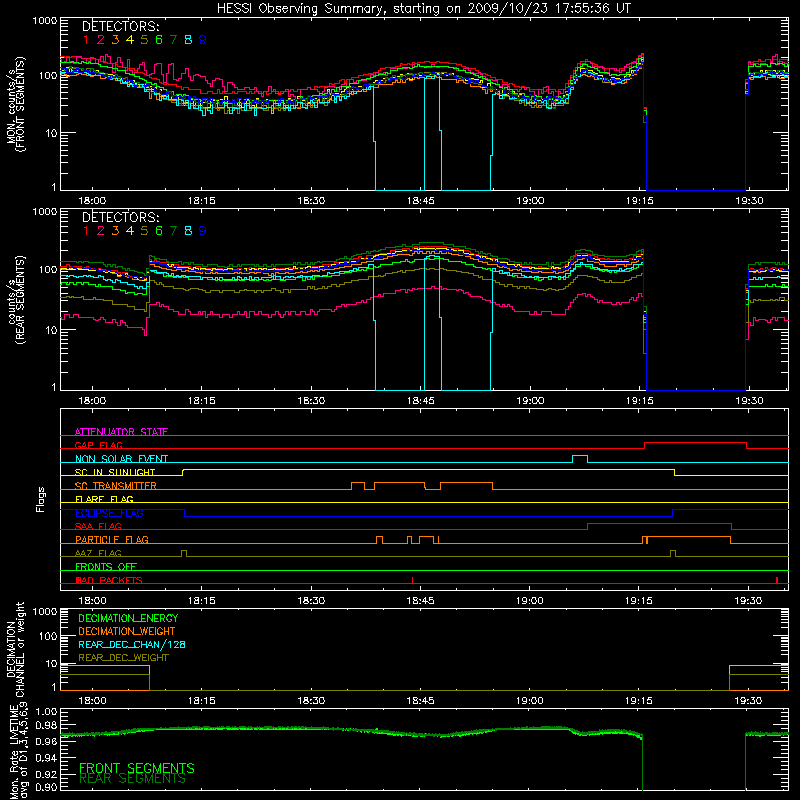Click the FLARE FLAG label
Screen dimensions: 800x800
coord(104,499)
